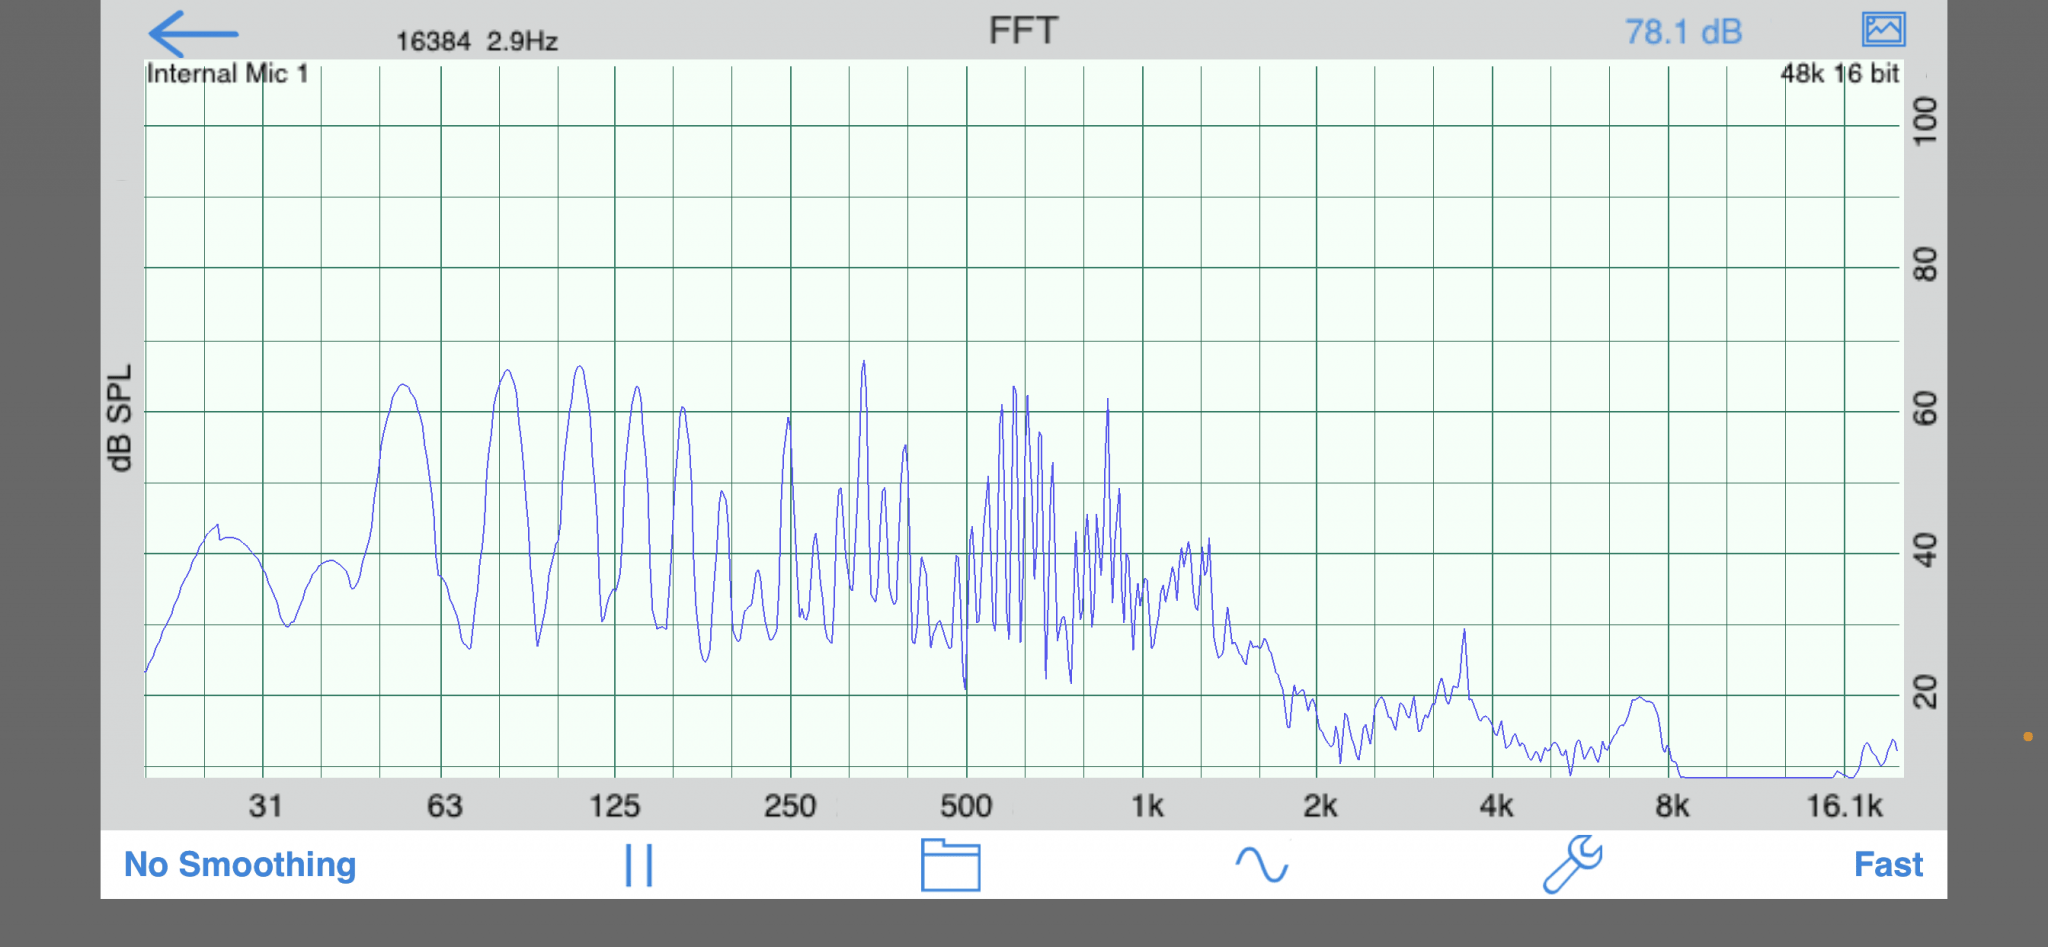Tap the 500 frequency axis label

pos(966,806)
